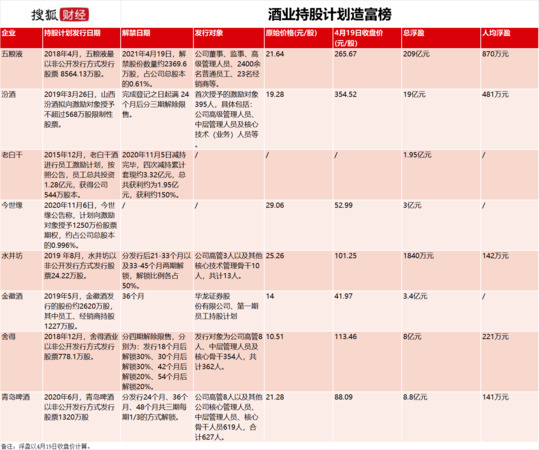This screenshot has width=539, height=450.
Task: Click original price 19.28 for 汾酒
Action: click(275, 94)
